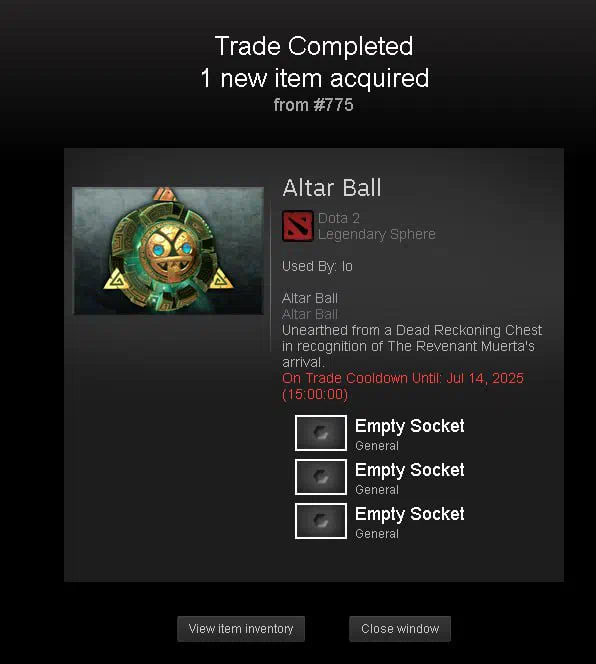
Task: Select the third Empty Socket icon
Action: [x=321, y=521]
